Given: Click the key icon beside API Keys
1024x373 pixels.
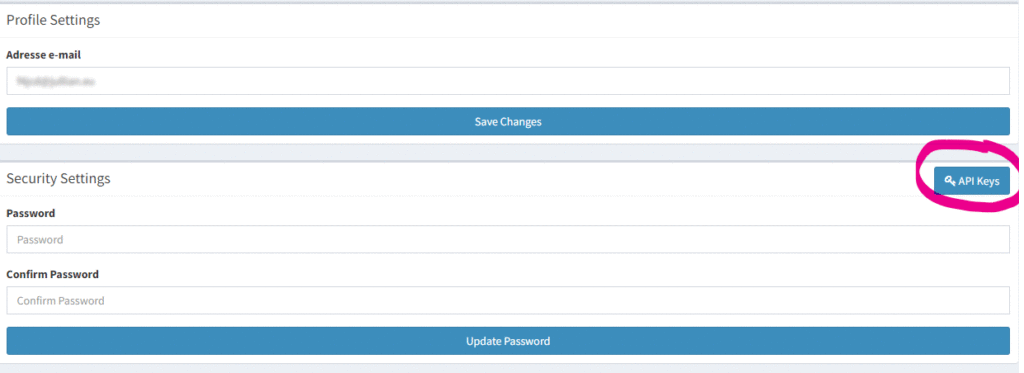Looking at the screenshot, I should [x=950, y=181].
